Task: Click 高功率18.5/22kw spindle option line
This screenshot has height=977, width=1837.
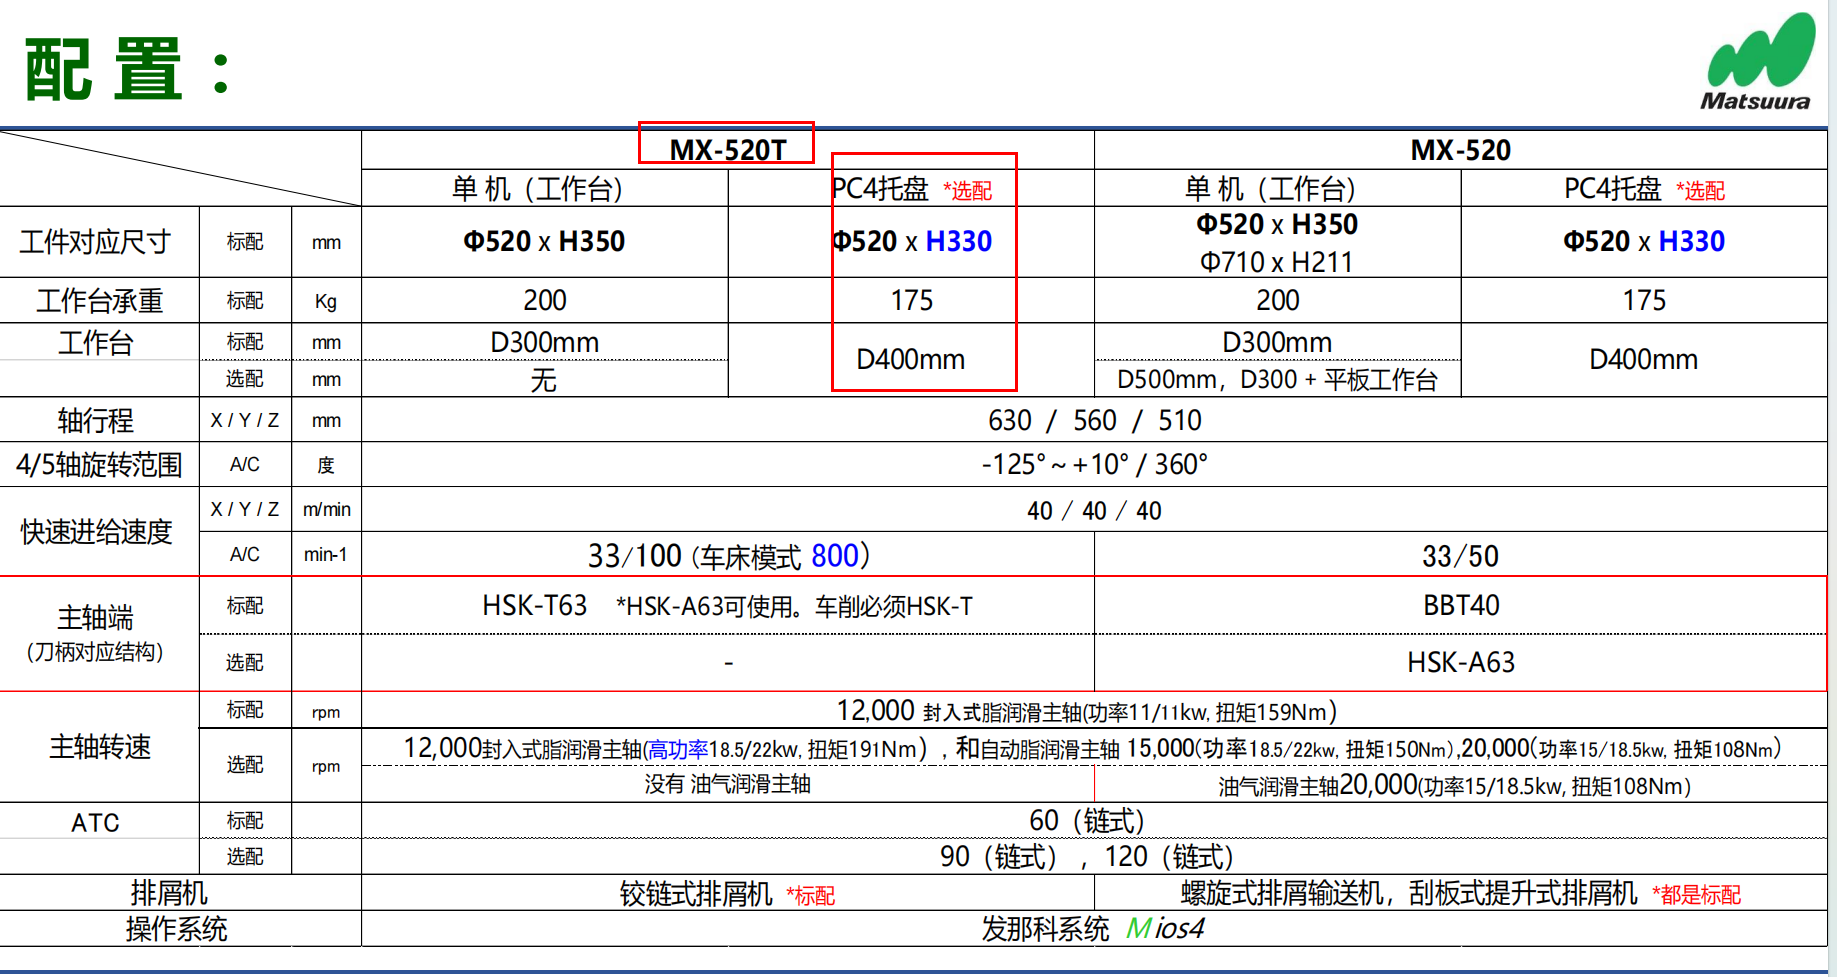Action: (x=1093, y=749)
